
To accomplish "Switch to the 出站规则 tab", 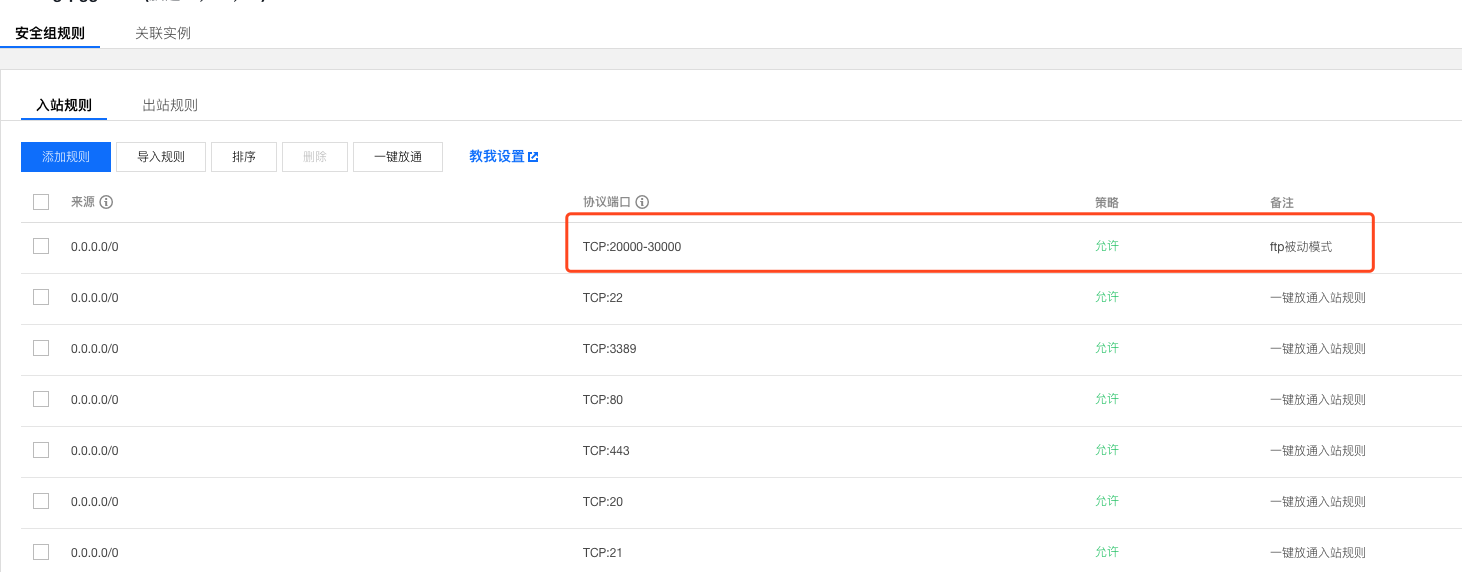I will point(170,105).
